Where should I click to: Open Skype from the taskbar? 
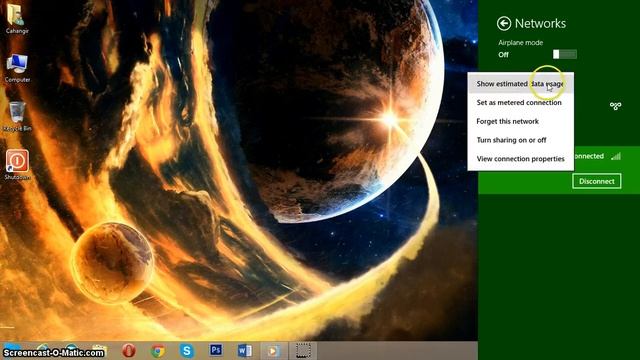click(x=187, y=351)
